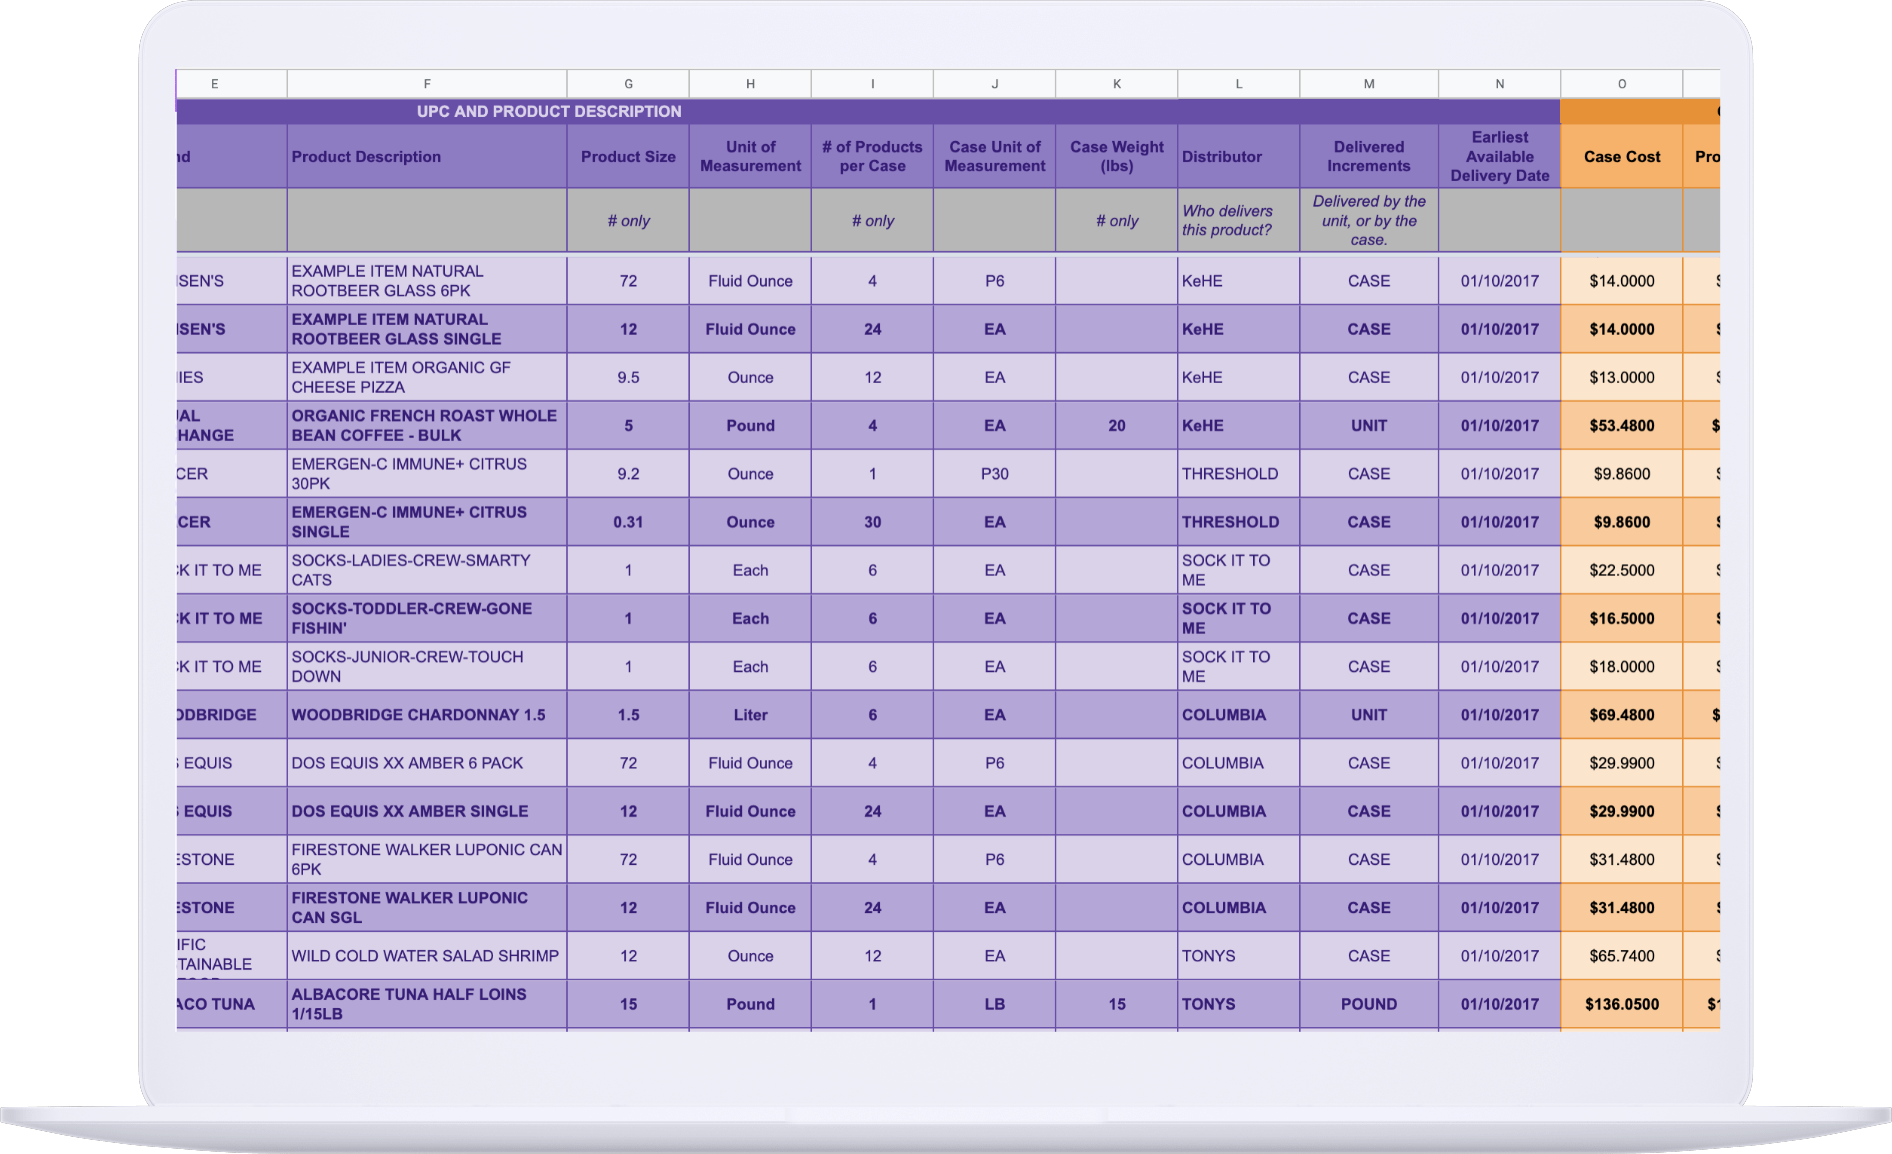Select 'FIRESTONE WALKER LUPONIC CAN 6PK' cell

tap(427, 859)
